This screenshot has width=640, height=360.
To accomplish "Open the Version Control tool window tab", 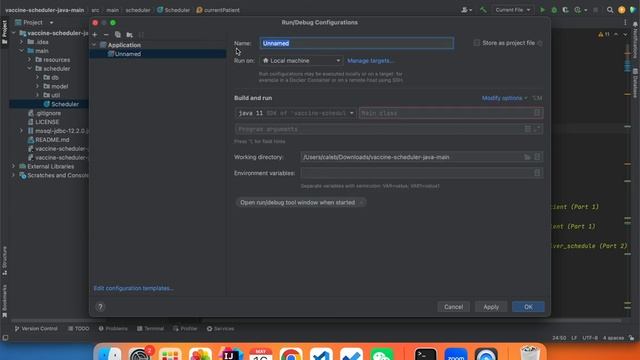I will 36,329.
